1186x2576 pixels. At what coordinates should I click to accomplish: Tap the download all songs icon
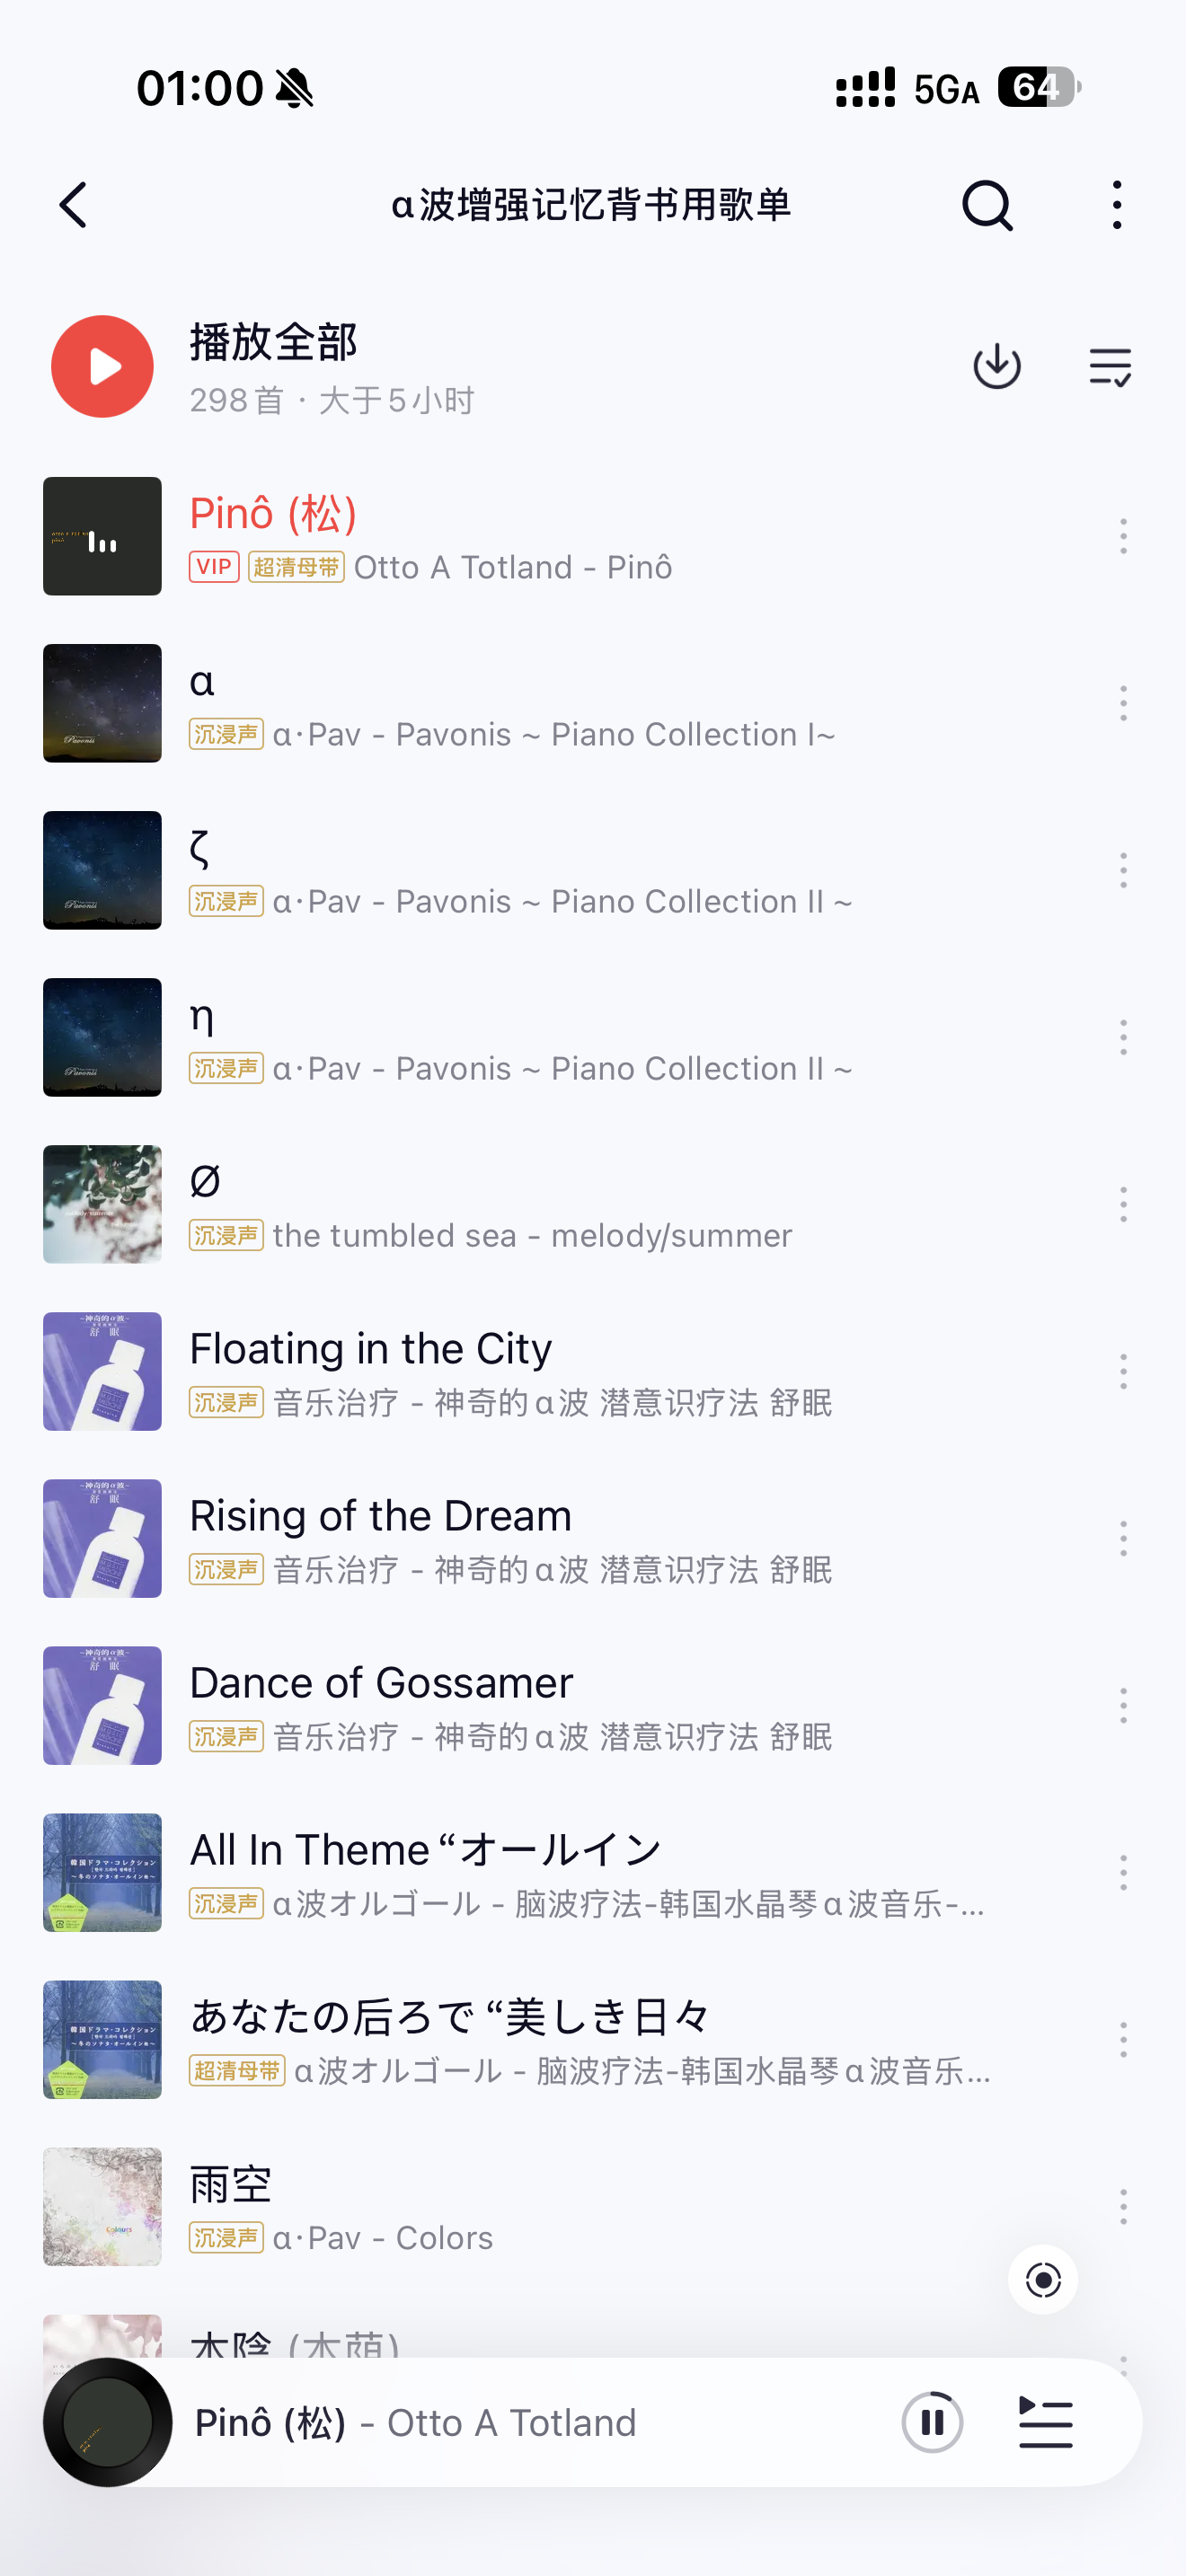(x=997, y=367)
